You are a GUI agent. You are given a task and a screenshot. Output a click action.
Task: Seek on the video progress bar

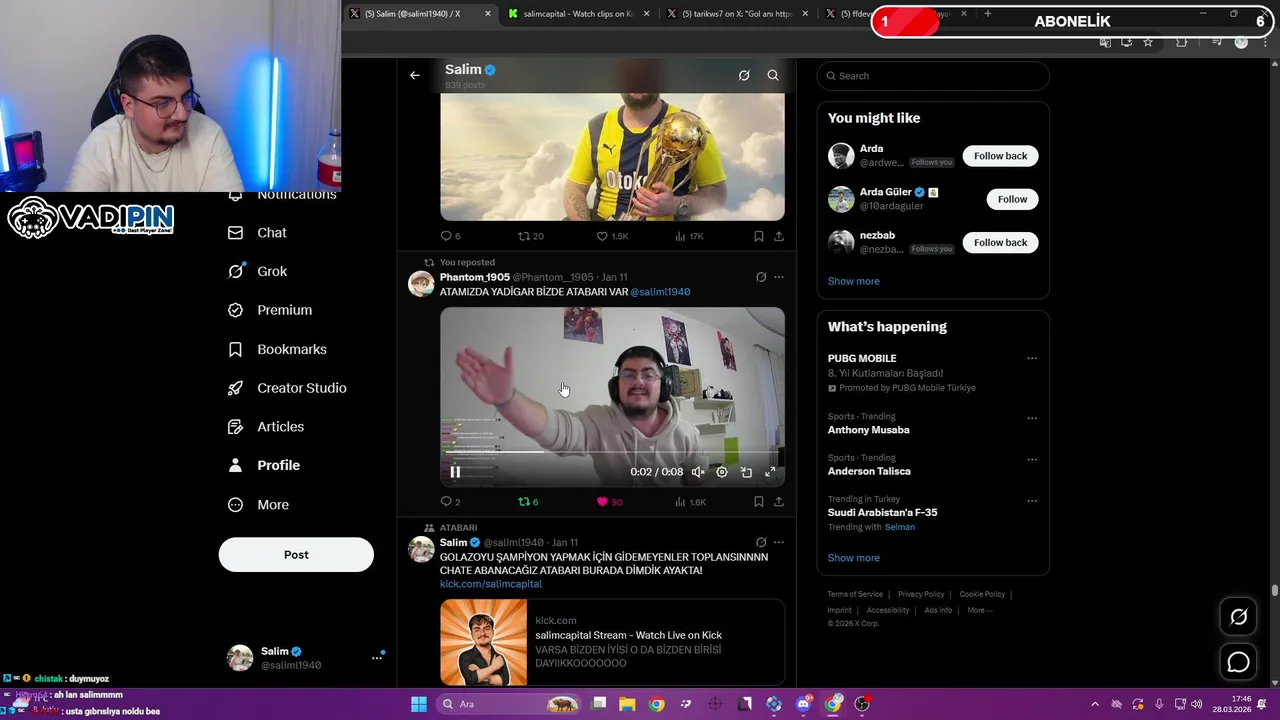pyautogui.click(x=612, y=452)
